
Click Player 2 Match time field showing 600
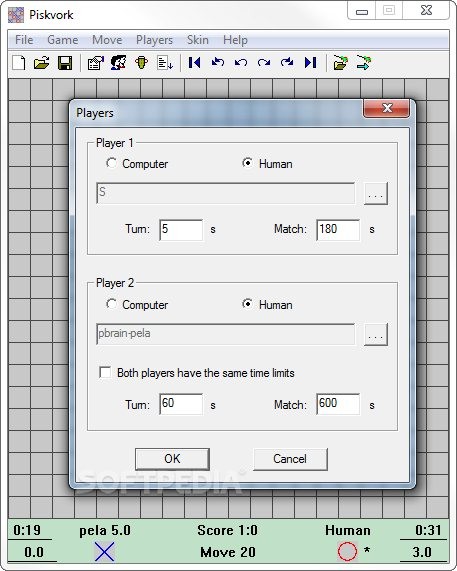[x=338, y=404]
